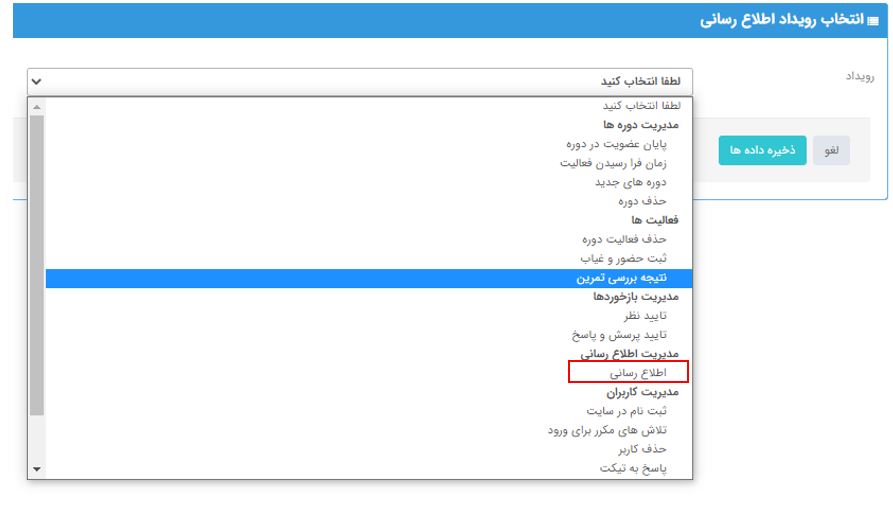Click group header مدیریت کاربران
Image resolution: width=893 pixels, height=522 pixels.
tap(642, 392)
